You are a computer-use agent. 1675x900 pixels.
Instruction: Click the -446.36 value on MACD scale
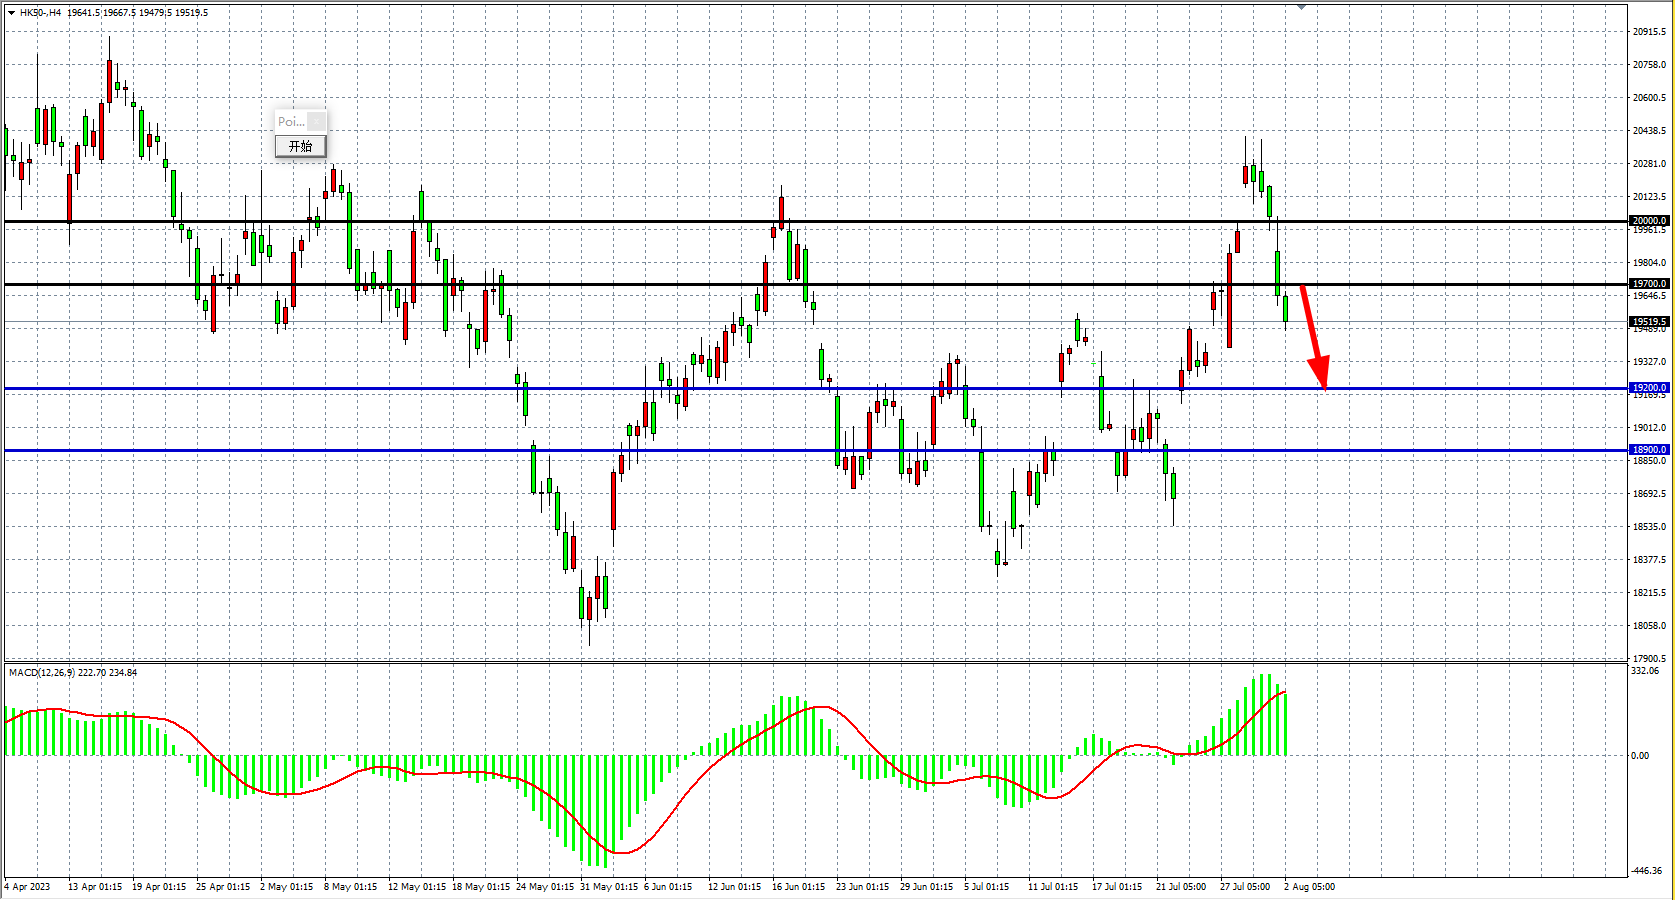(x=1647, y=871)
